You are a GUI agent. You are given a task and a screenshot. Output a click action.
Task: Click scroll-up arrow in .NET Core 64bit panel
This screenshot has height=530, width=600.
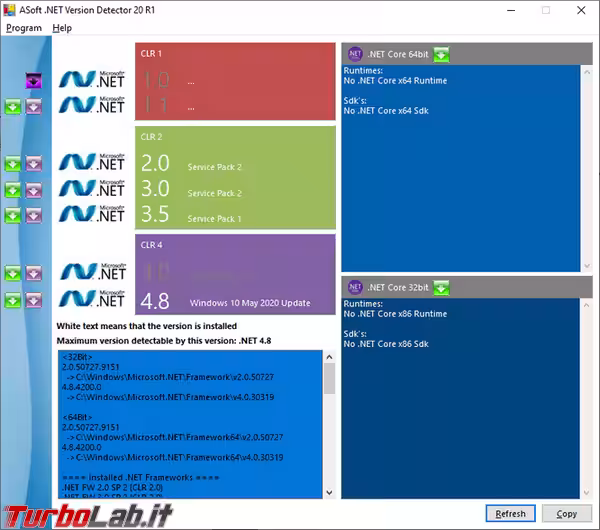(x=587, y=72)
